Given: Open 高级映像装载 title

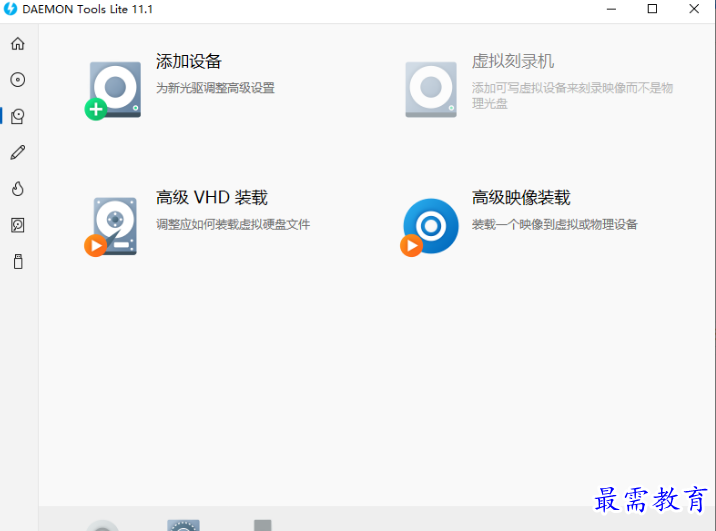Looking at the screenshot, I should click(521, 197).
